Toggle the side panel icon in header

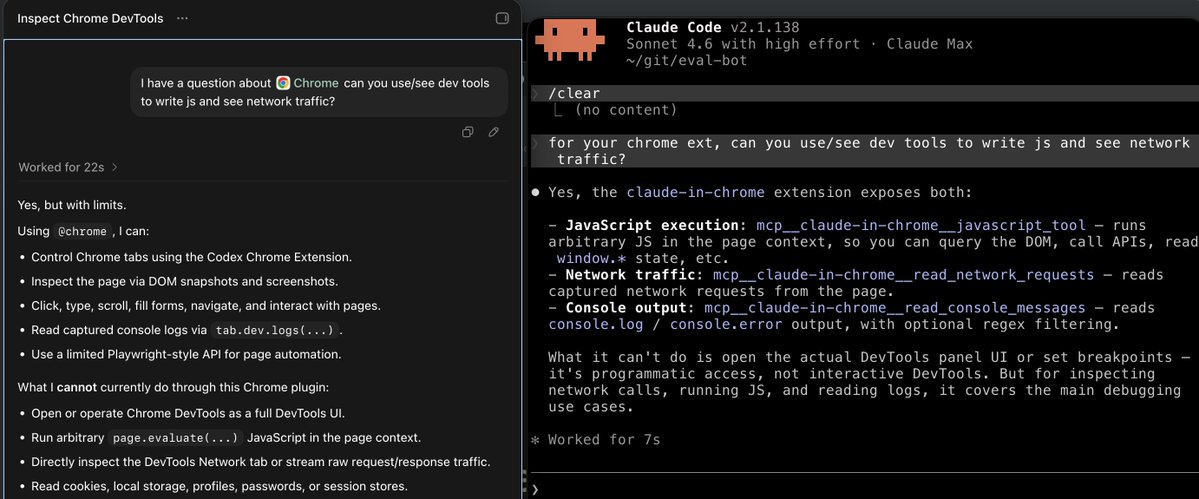502,18
